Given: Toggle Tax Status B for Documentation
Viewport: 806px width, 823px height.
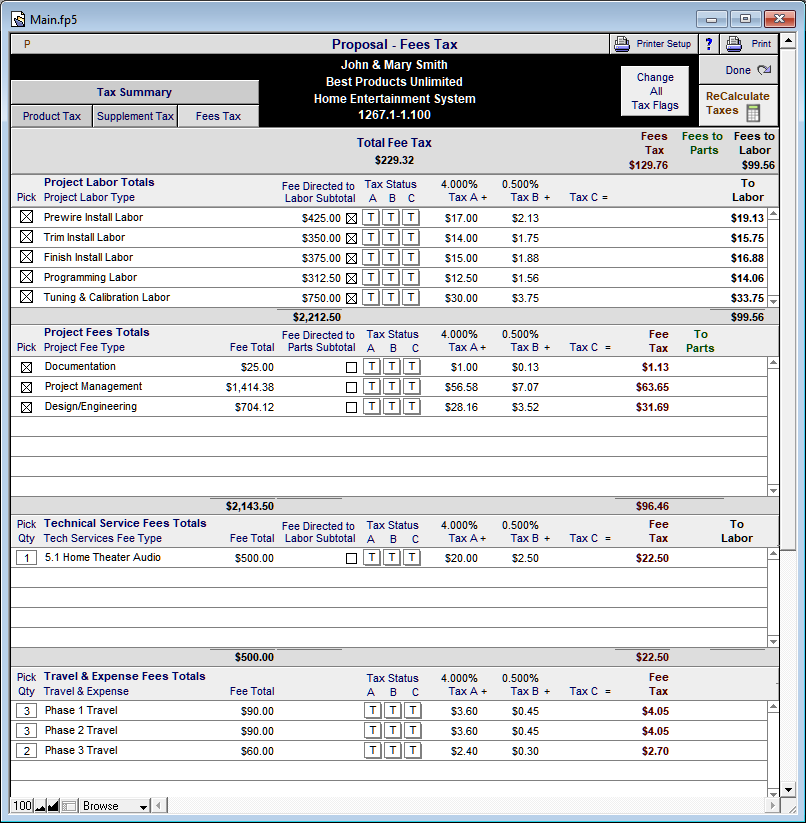Looking at the screenshot, I should 392,366.
